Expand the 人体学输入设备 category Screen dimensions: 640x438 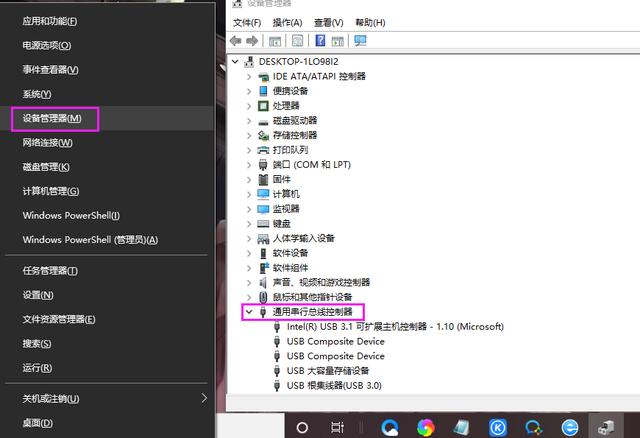click(249, 238)
